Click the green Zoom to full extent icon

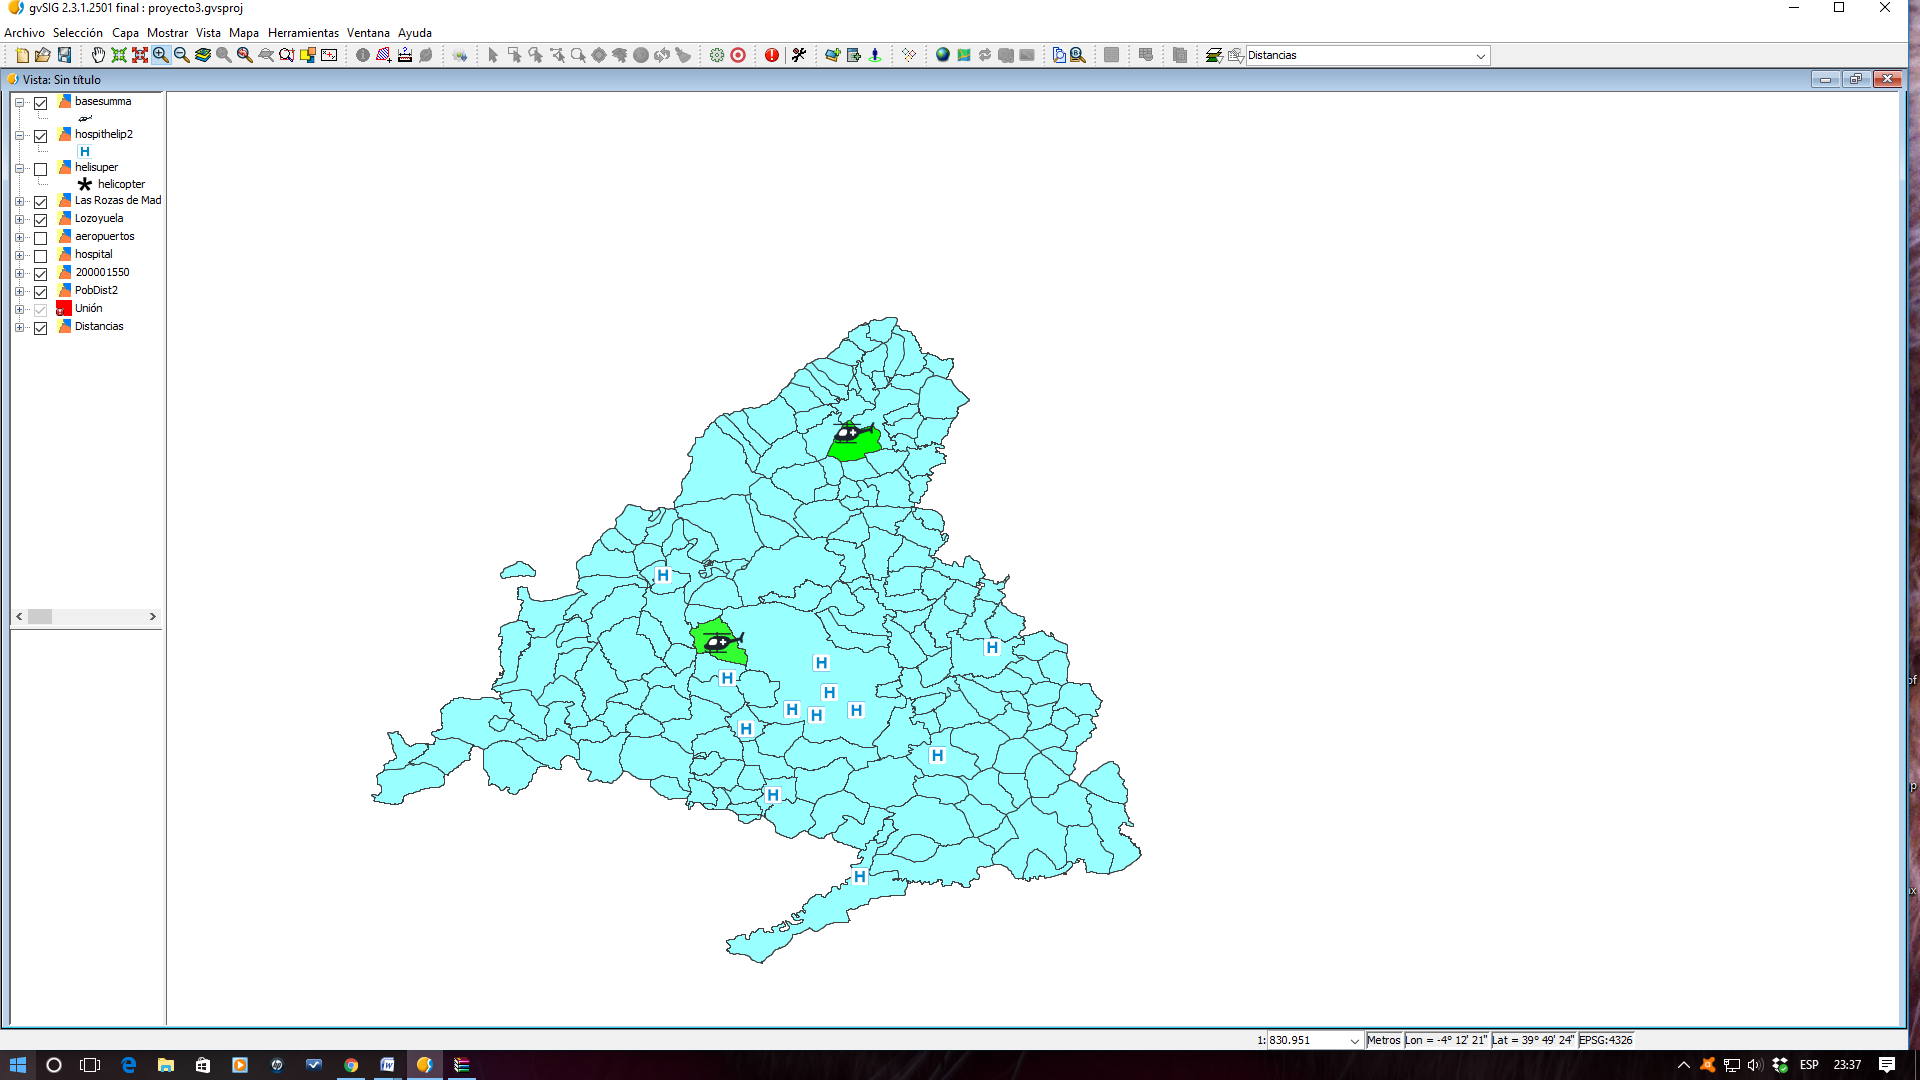pyautogui.click(x=119, y=55)
